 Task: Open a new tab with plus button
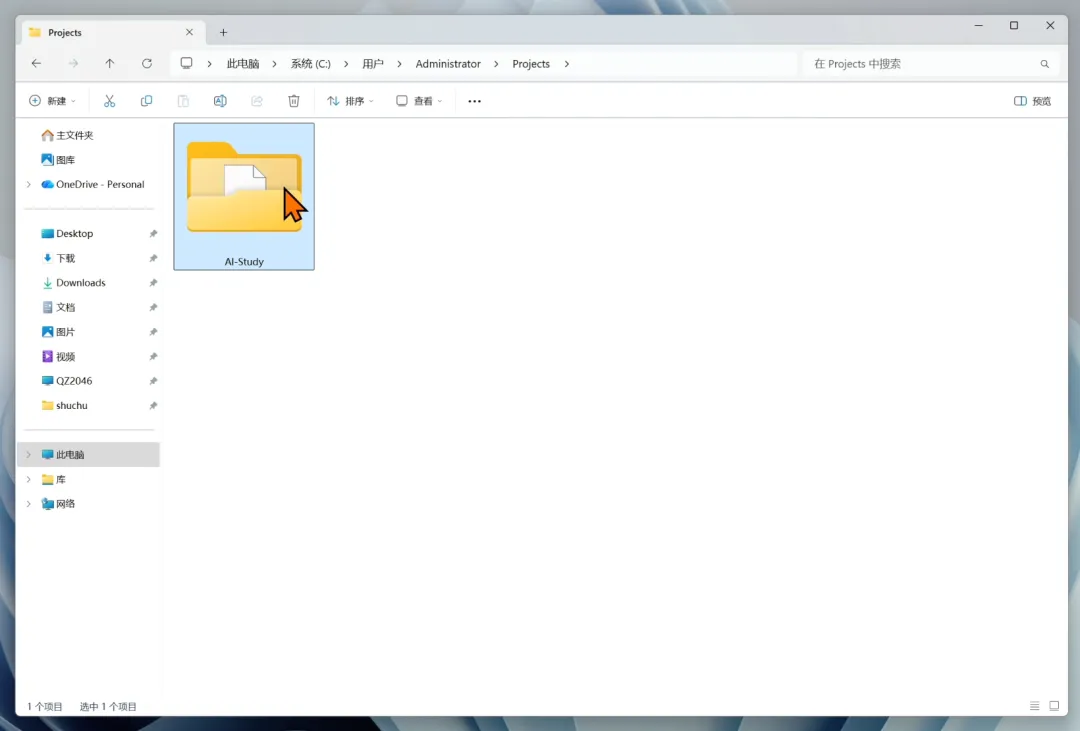[x=223, y=32]
